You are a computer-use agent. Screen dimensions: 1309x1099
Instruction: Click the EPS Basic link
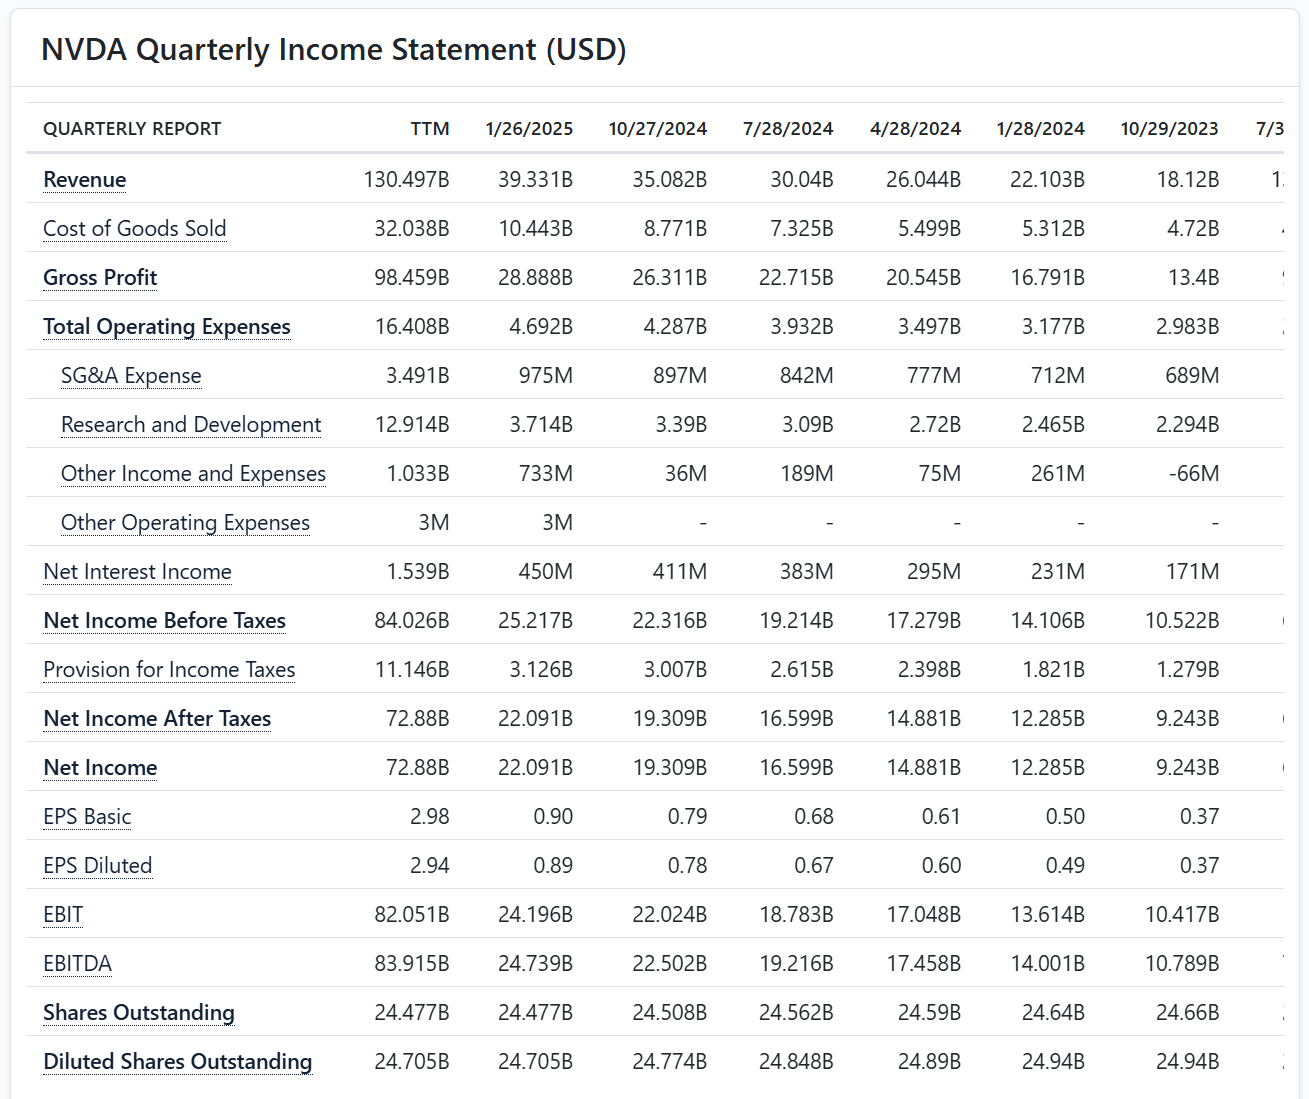click(87, 817)
